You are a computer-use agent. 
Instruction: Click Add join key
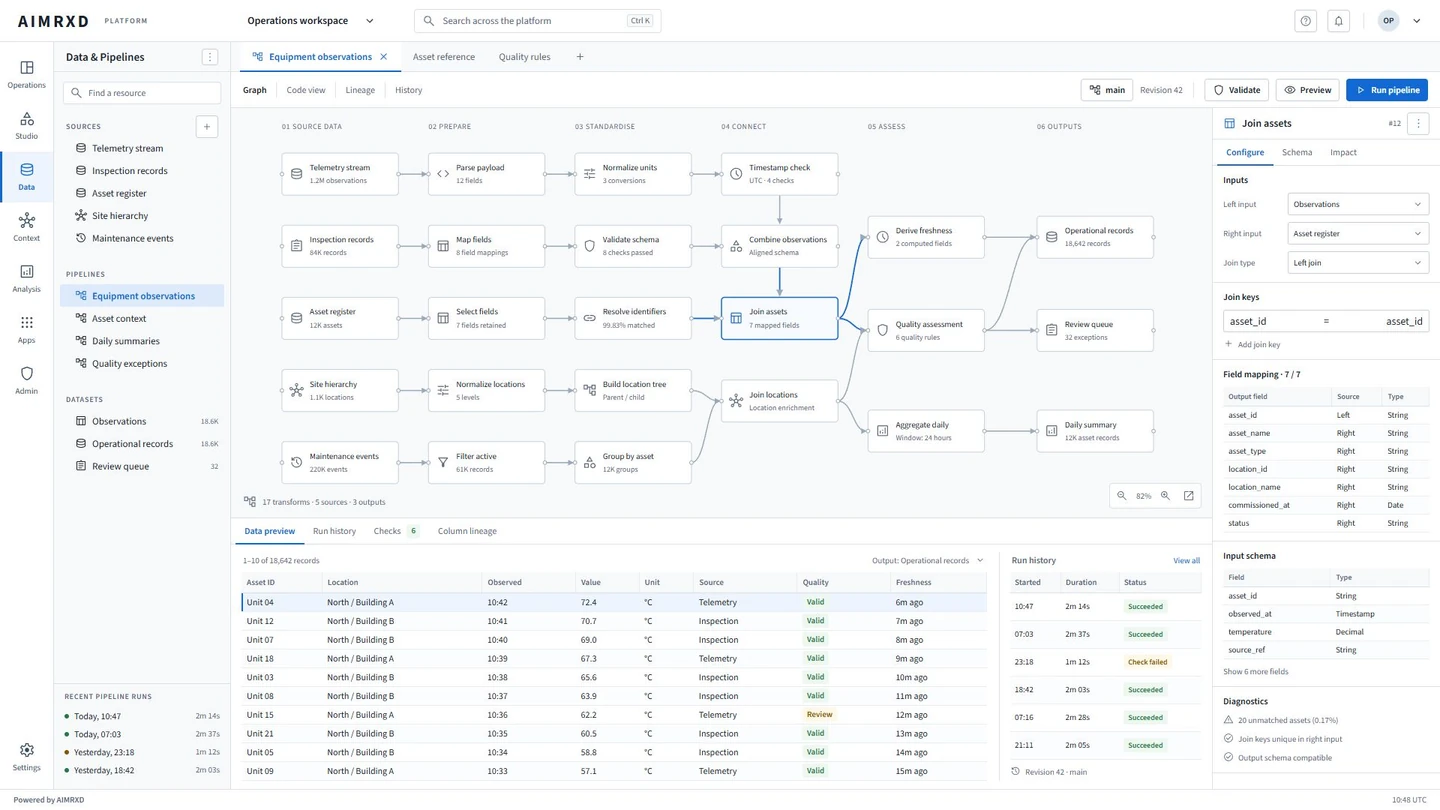pyautogui.click(x=1252, y=344)
